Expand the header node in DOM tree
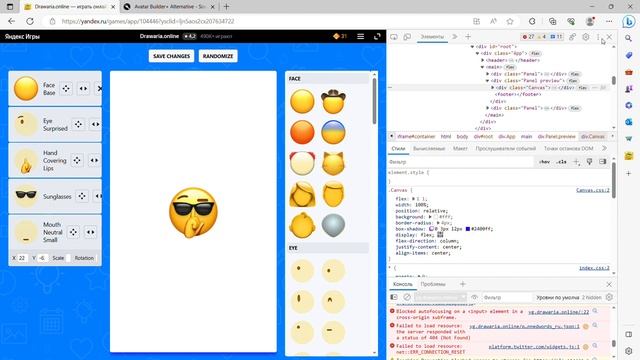 point(482,60)
